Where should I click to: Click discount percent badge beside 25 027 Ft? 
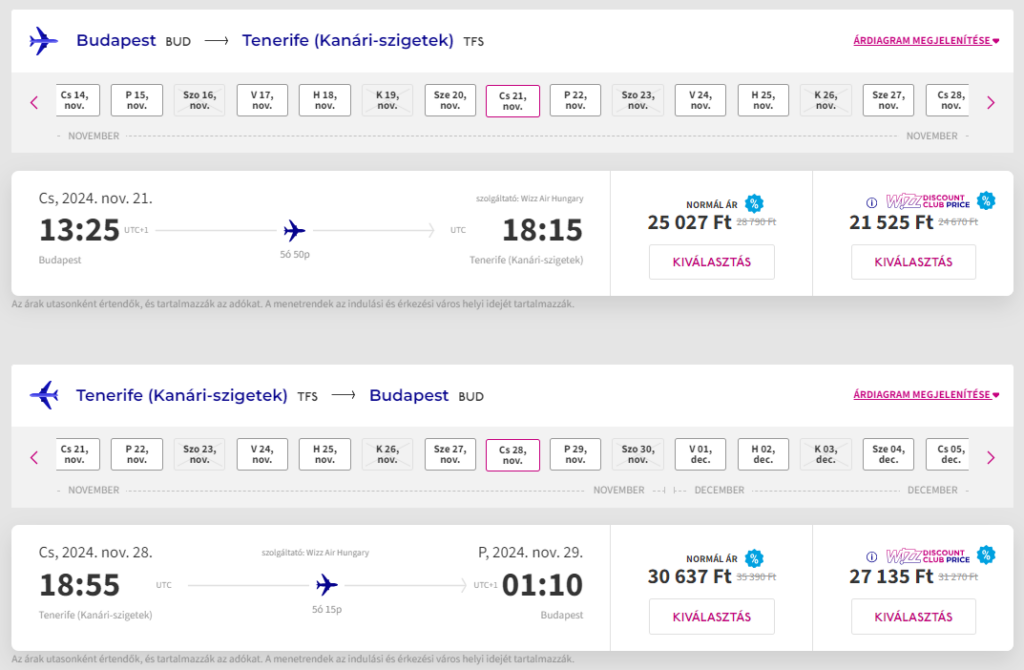point(754,204)
